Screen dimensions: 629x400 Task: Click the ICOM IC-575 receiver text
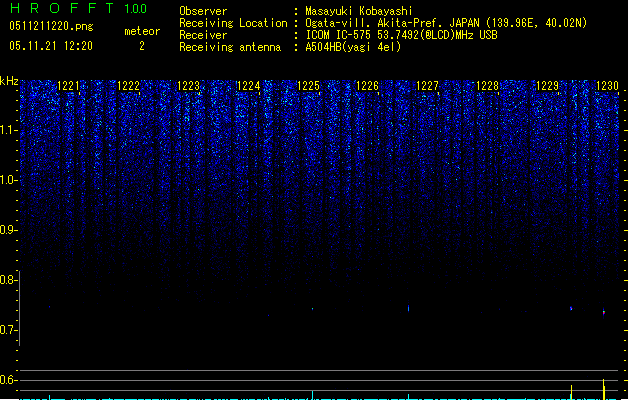click(x=402, y=35)
